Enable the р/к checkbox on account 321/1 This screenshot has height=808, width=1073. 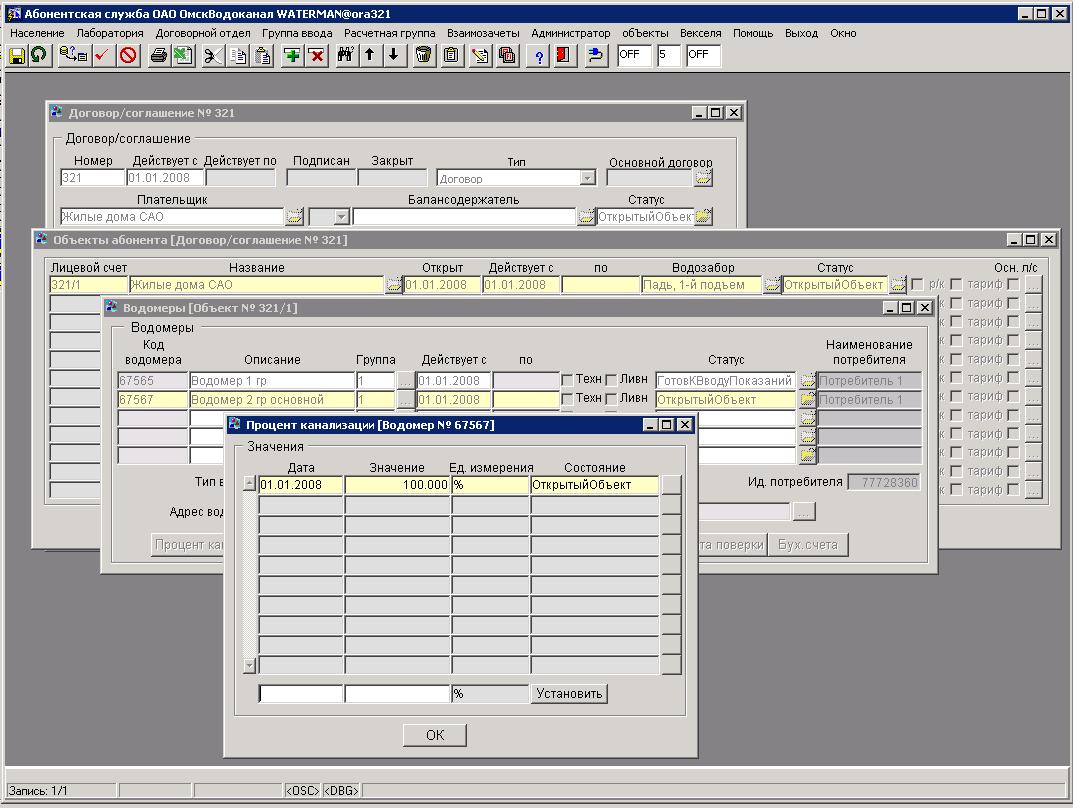point(918,285)
